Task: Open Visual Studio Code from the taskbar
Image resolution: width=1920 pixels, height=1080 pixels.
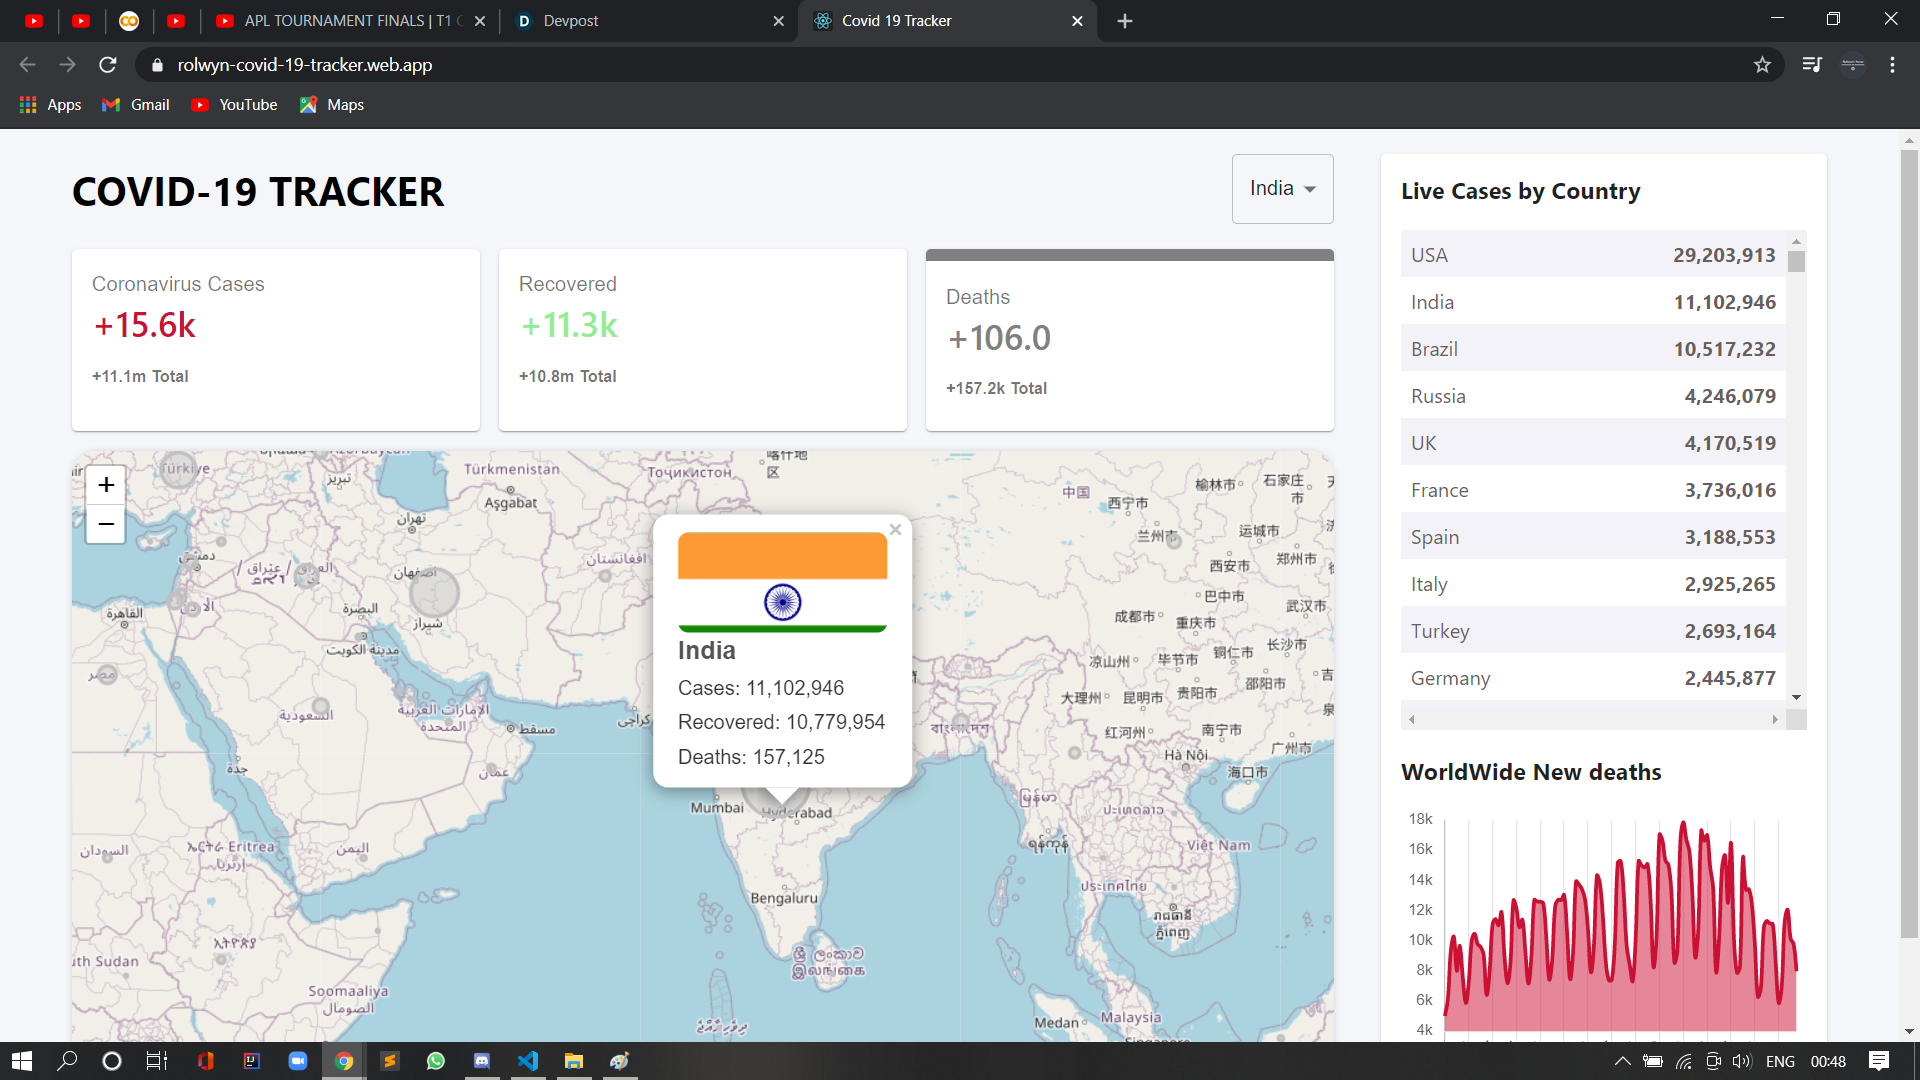Action: coord(527,1060)
